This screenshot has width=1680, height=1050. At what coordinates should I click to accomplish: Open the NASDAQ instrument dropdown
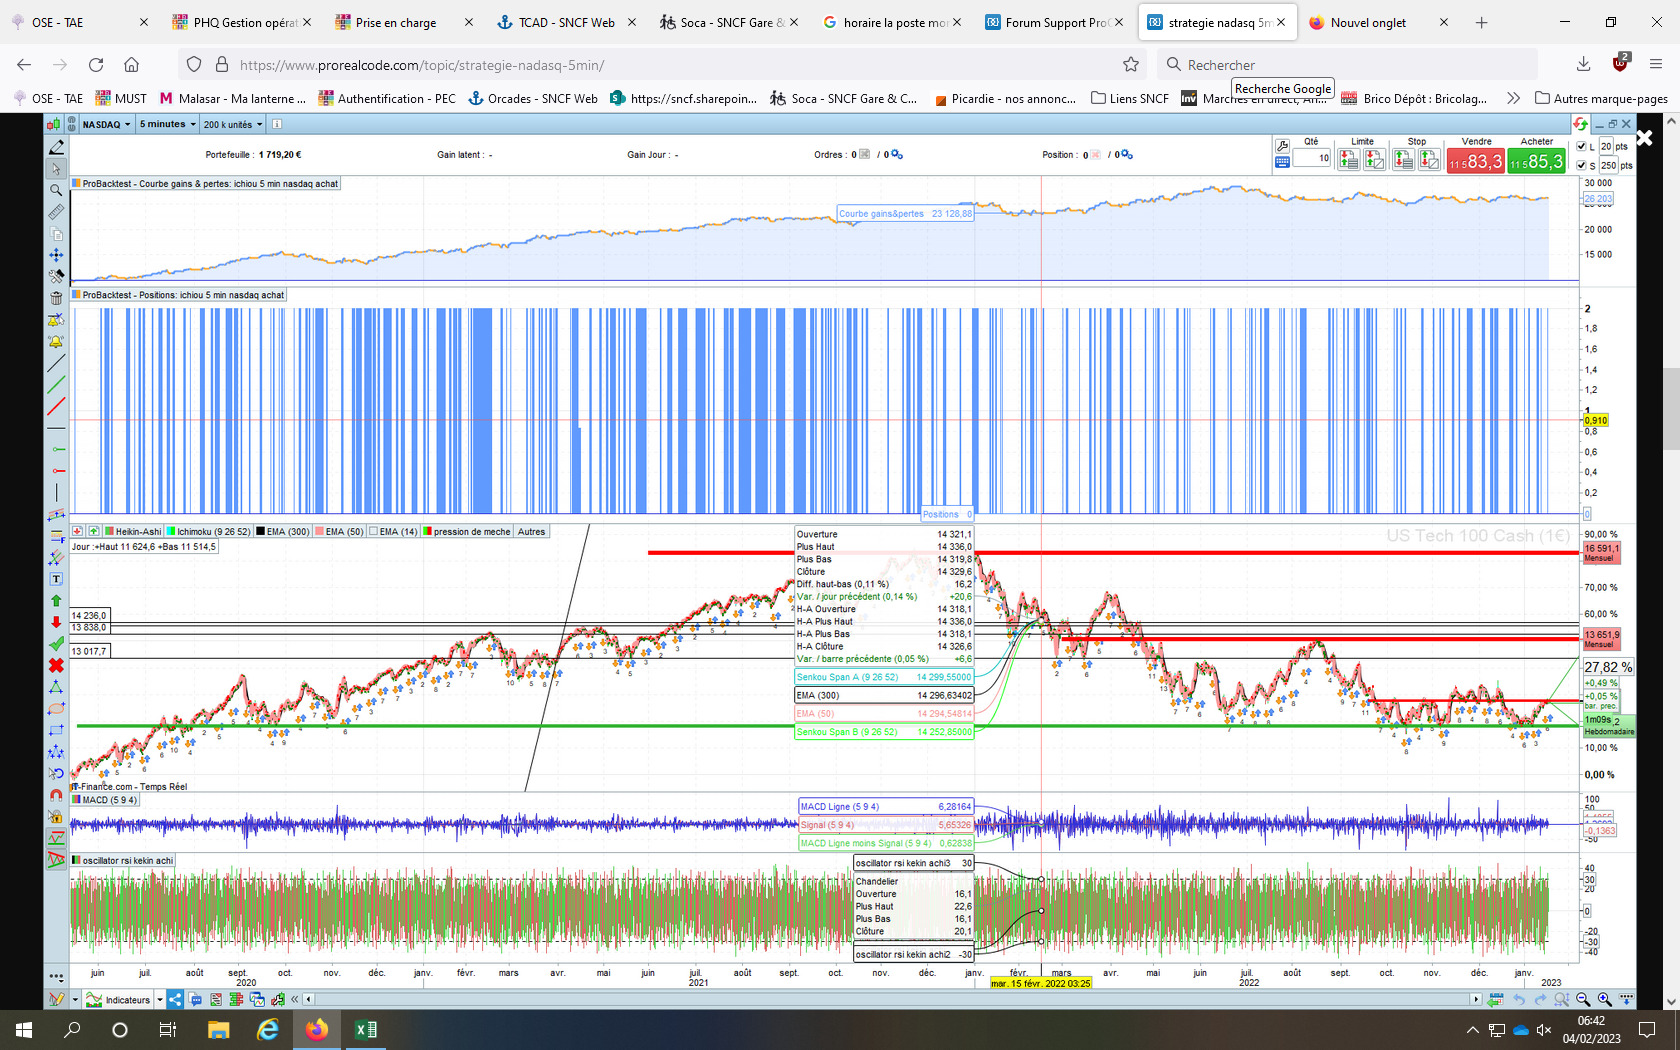click(x=105, y=125)
